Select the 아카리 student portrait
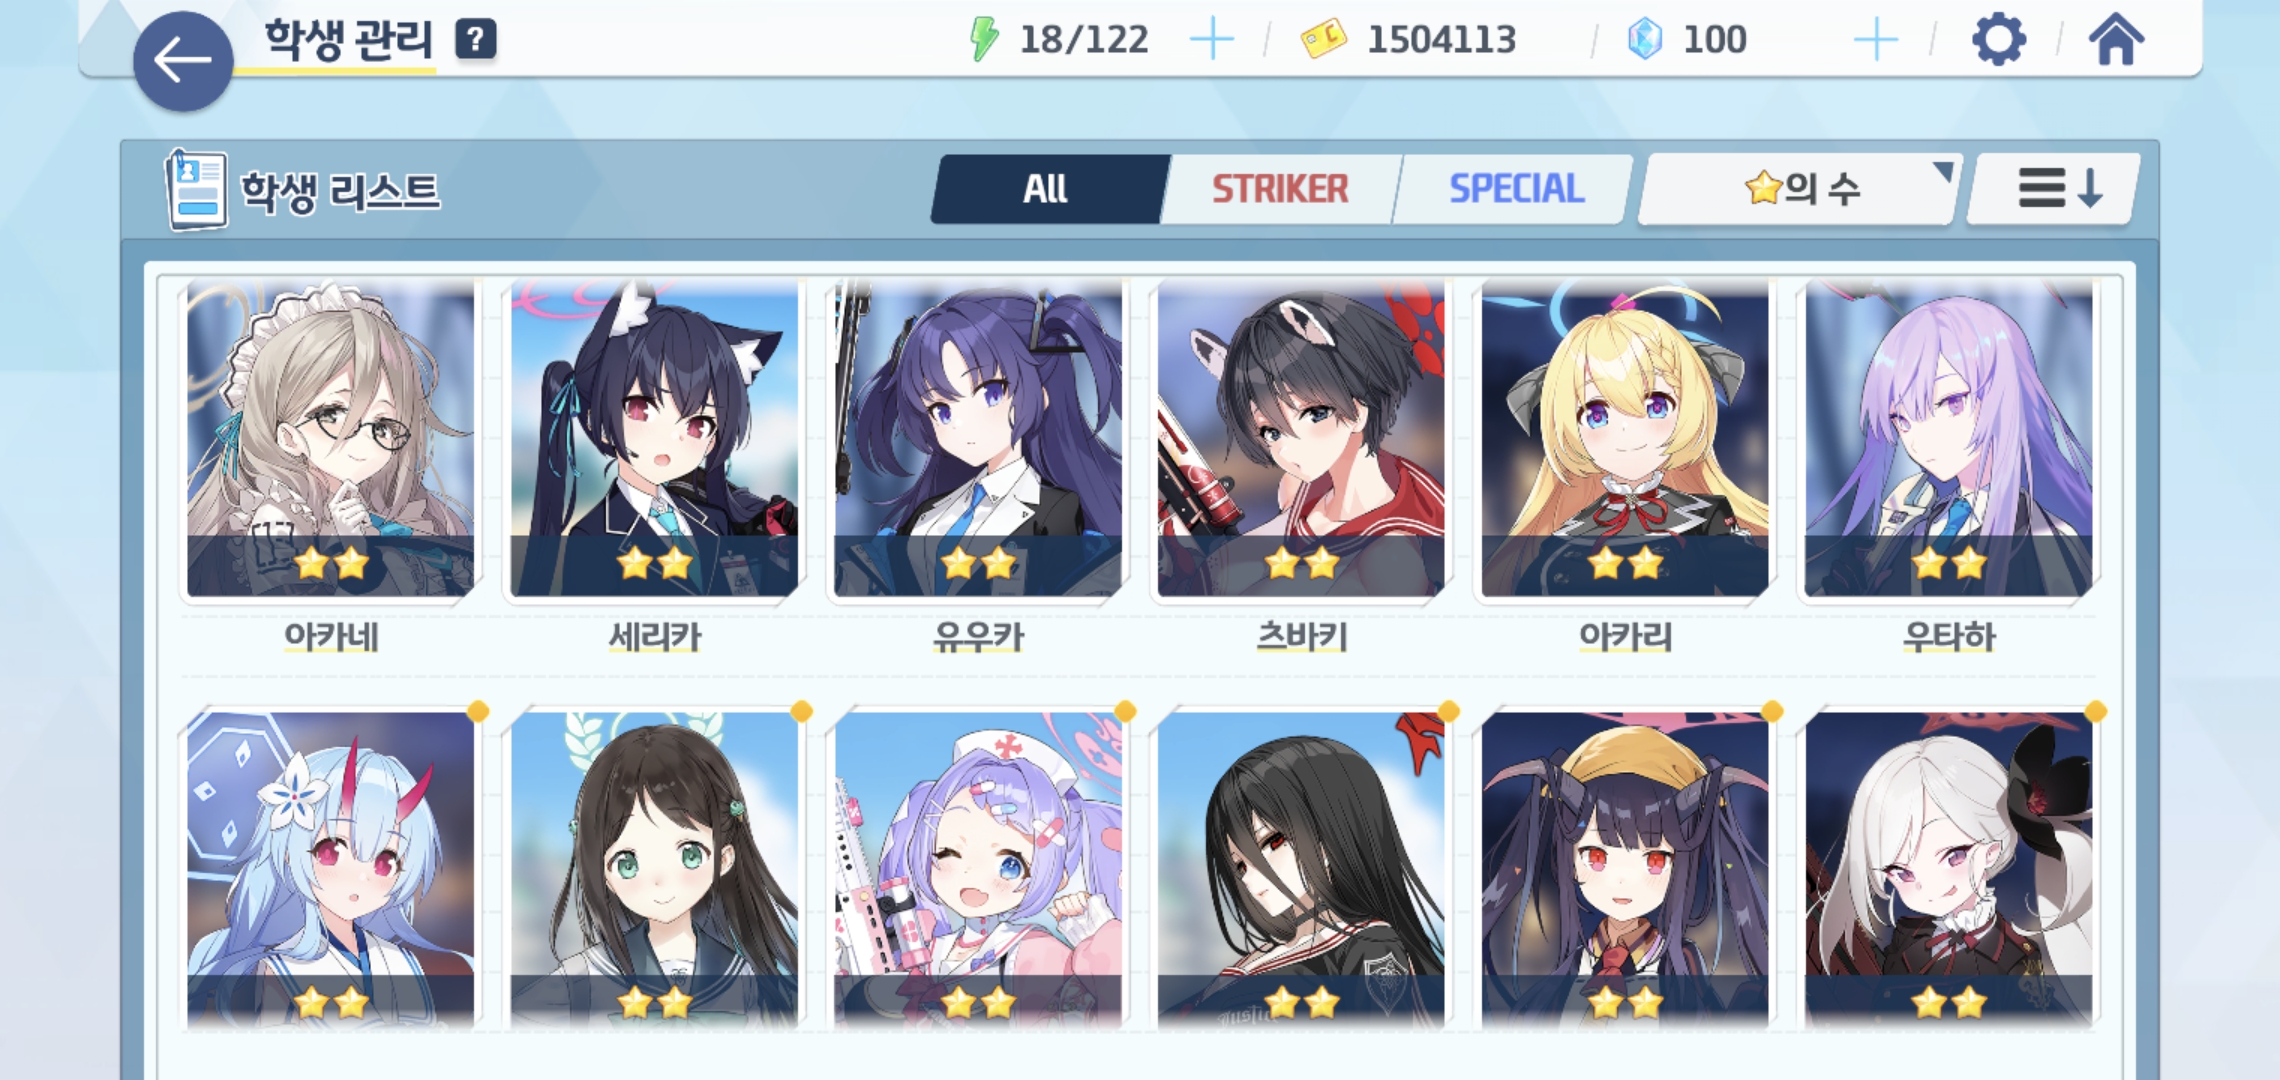This screenshot has width=2280, height=1080. 1625,439
